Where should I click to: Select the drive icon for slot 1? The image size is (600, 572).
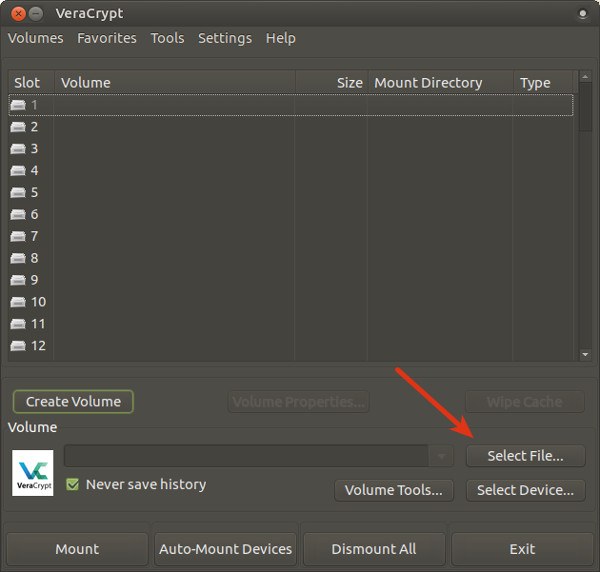pyautogui.click(x=18, y=105)
